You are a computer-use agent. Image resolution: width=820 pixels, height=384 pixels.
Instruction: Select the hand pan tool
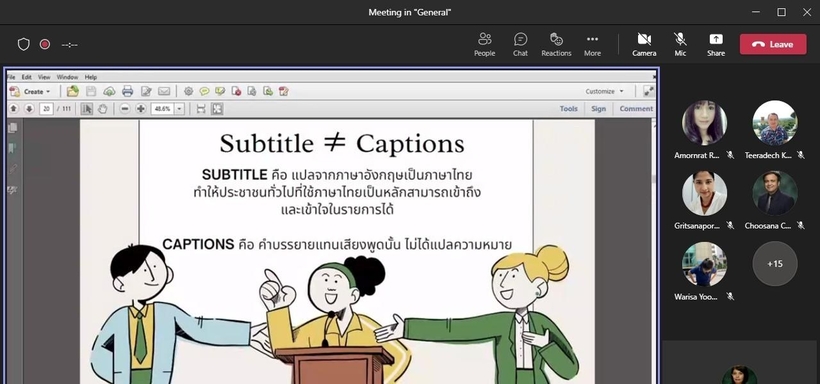(102, 109)
